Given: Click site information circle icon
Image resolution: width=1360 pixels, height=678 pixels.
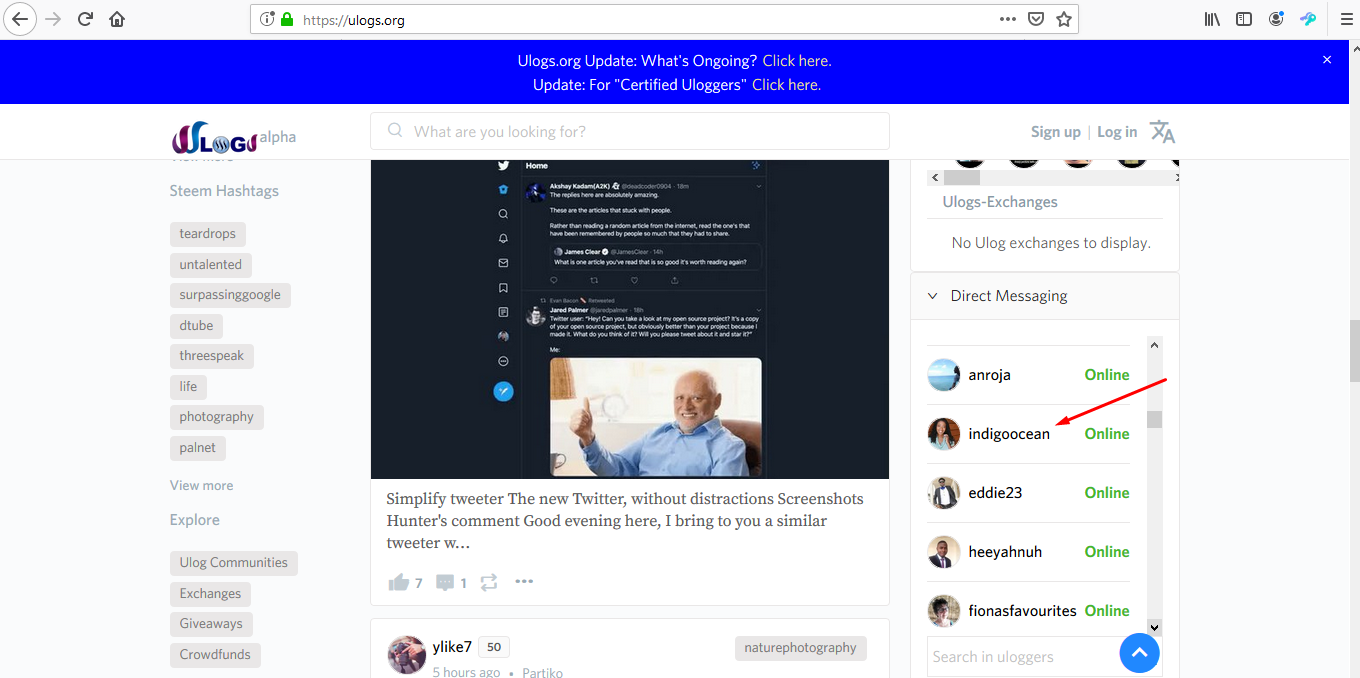Looking at the screenshot, I should (x=267, y=19).
